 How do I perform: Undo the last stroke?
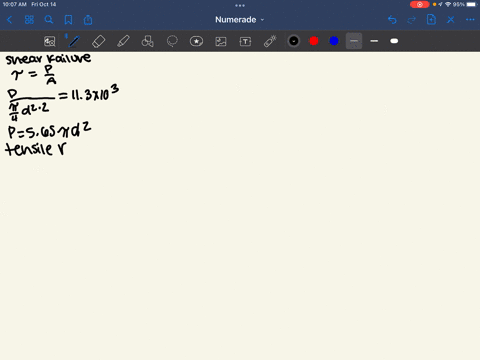(x=392, y=20)
